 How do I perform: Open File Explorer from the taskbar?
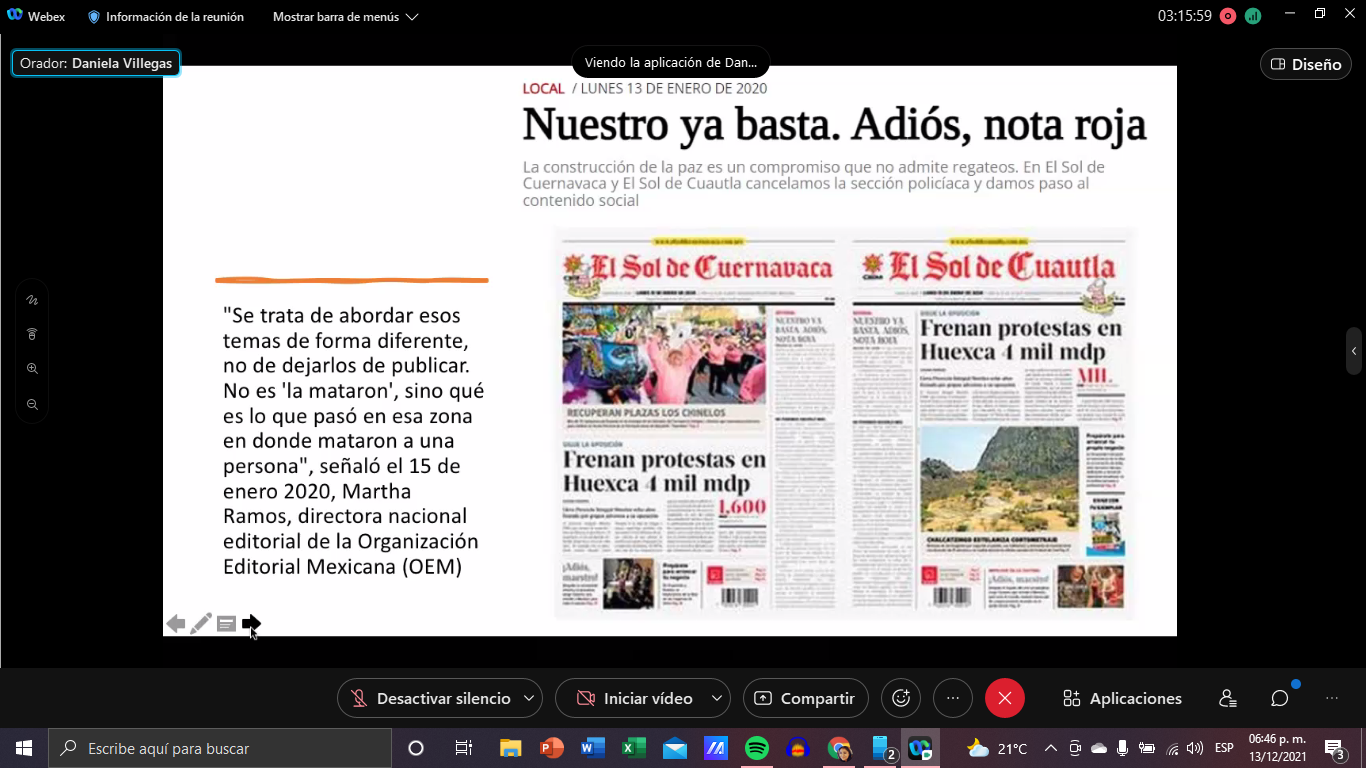(511, 748)
